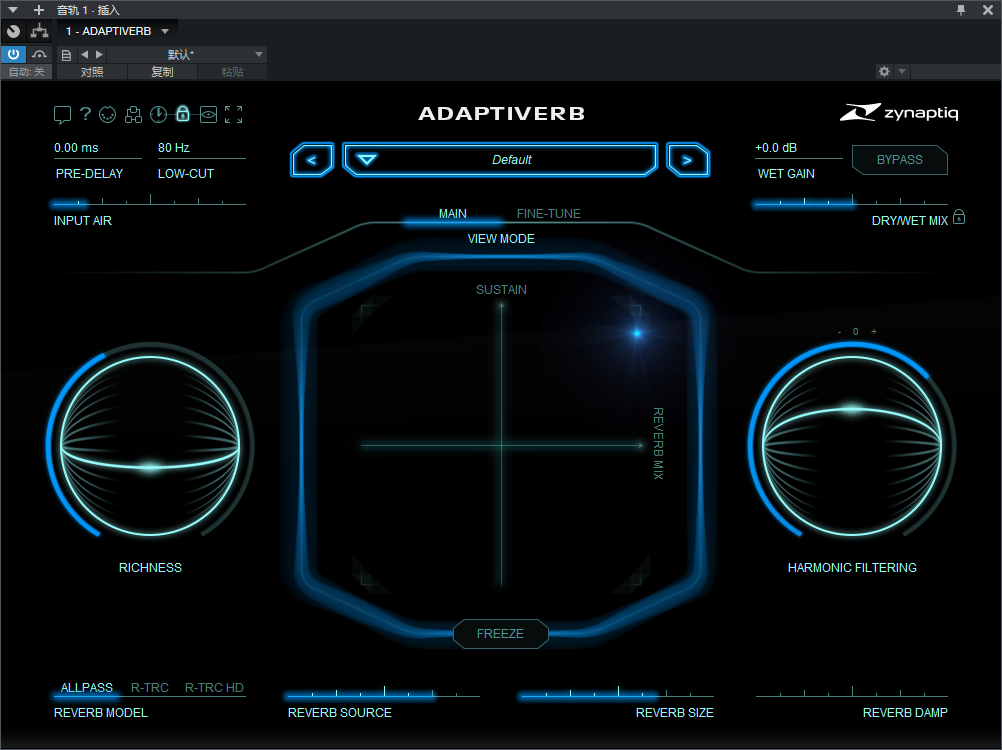Open help via the question mark icon
Screen dimensions: 1002x750
pos(85,114)
